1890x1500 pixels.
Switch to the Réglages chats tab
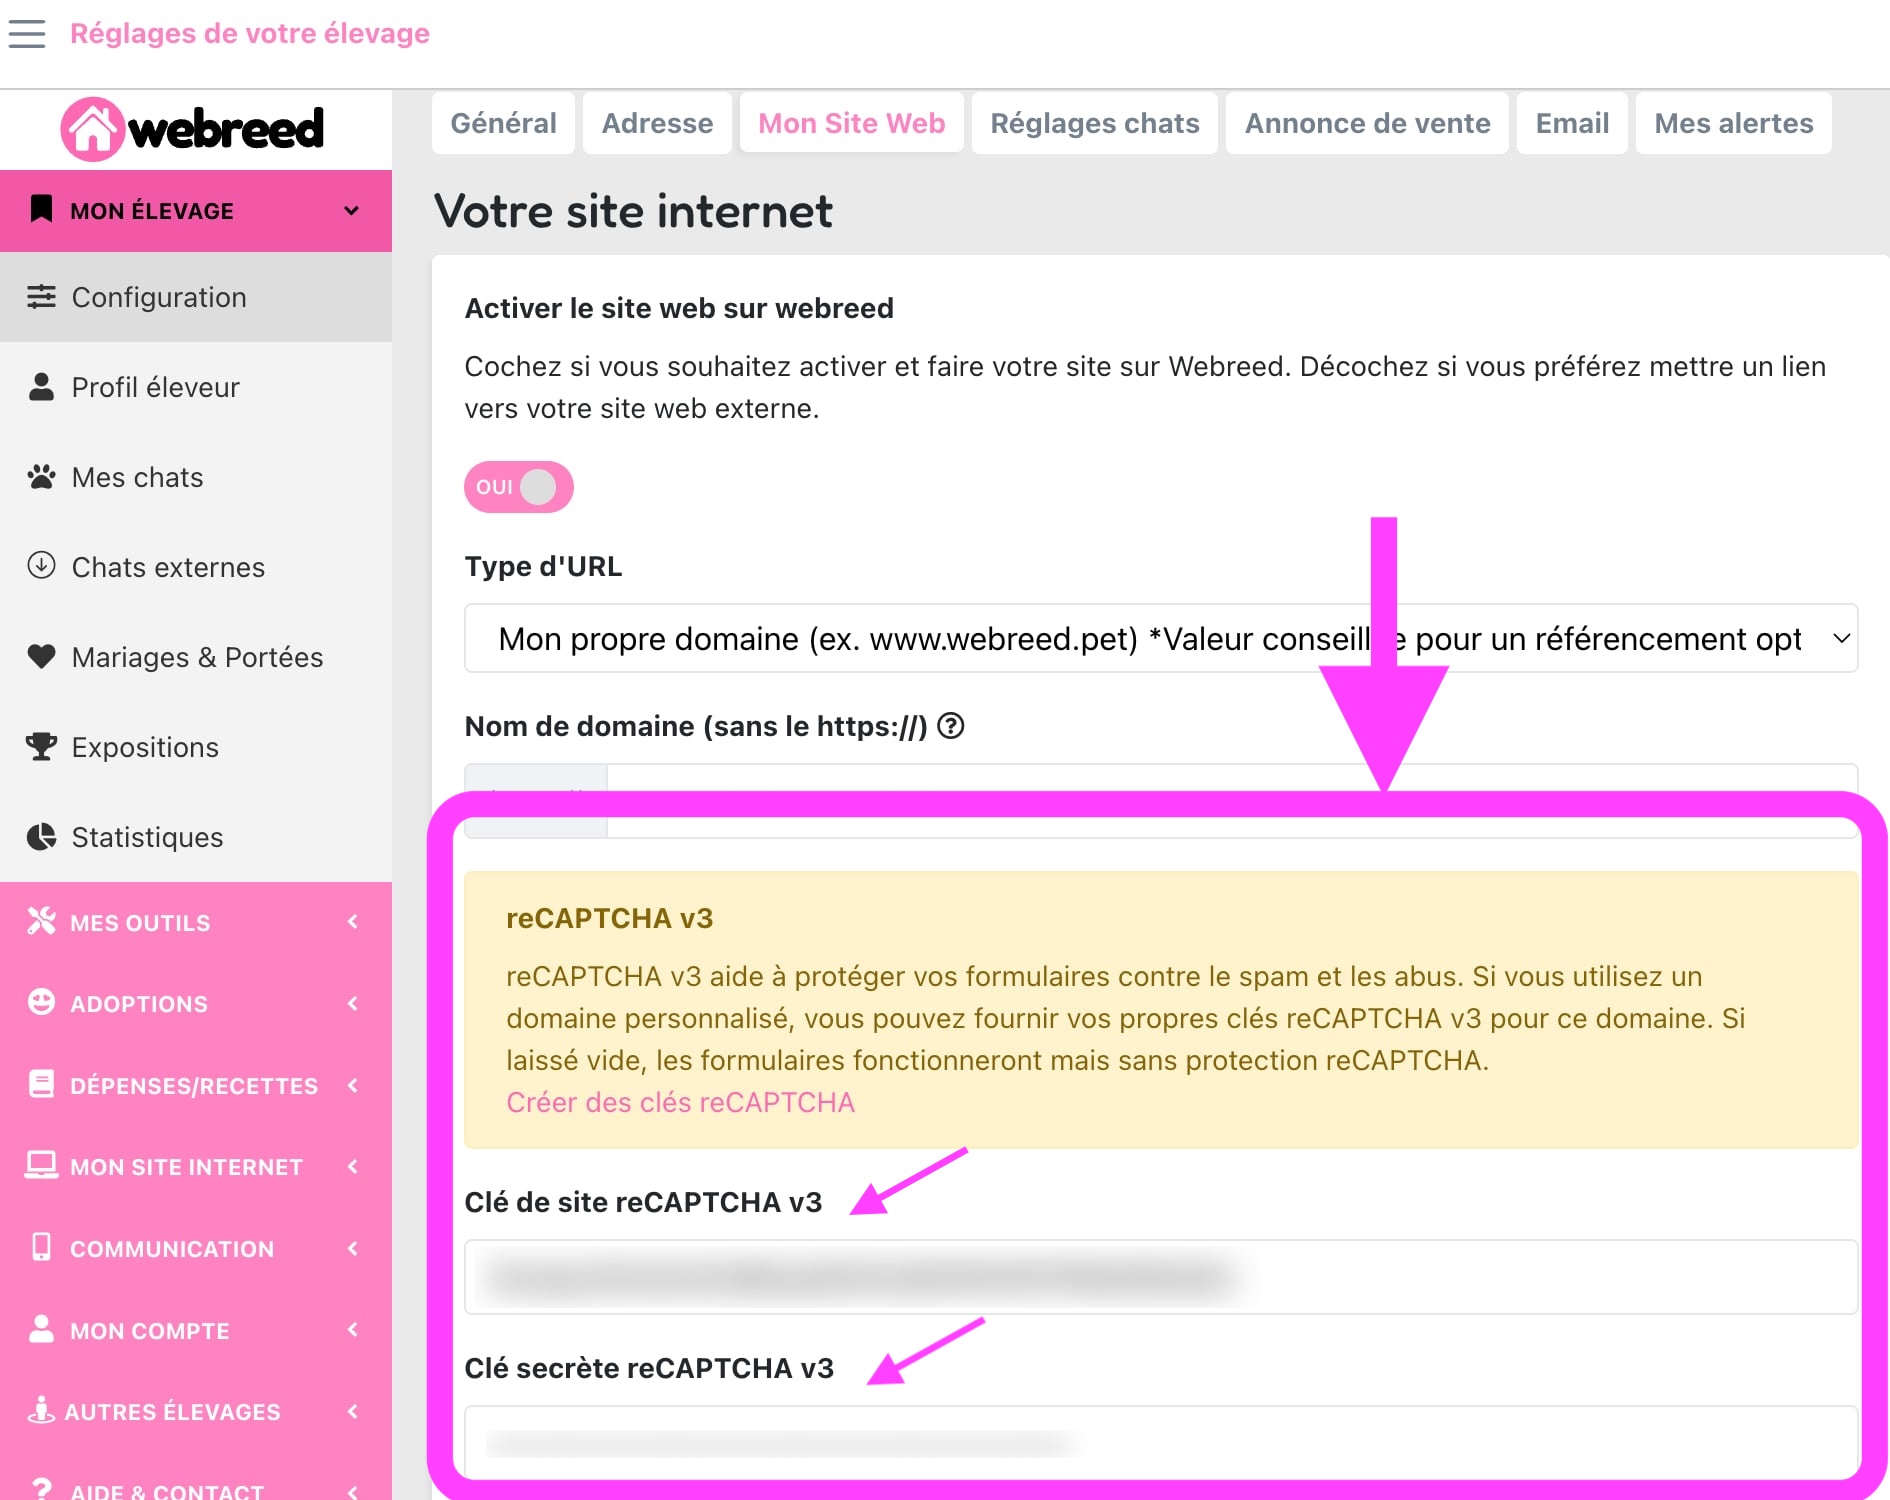click(x=1094, y=123)
